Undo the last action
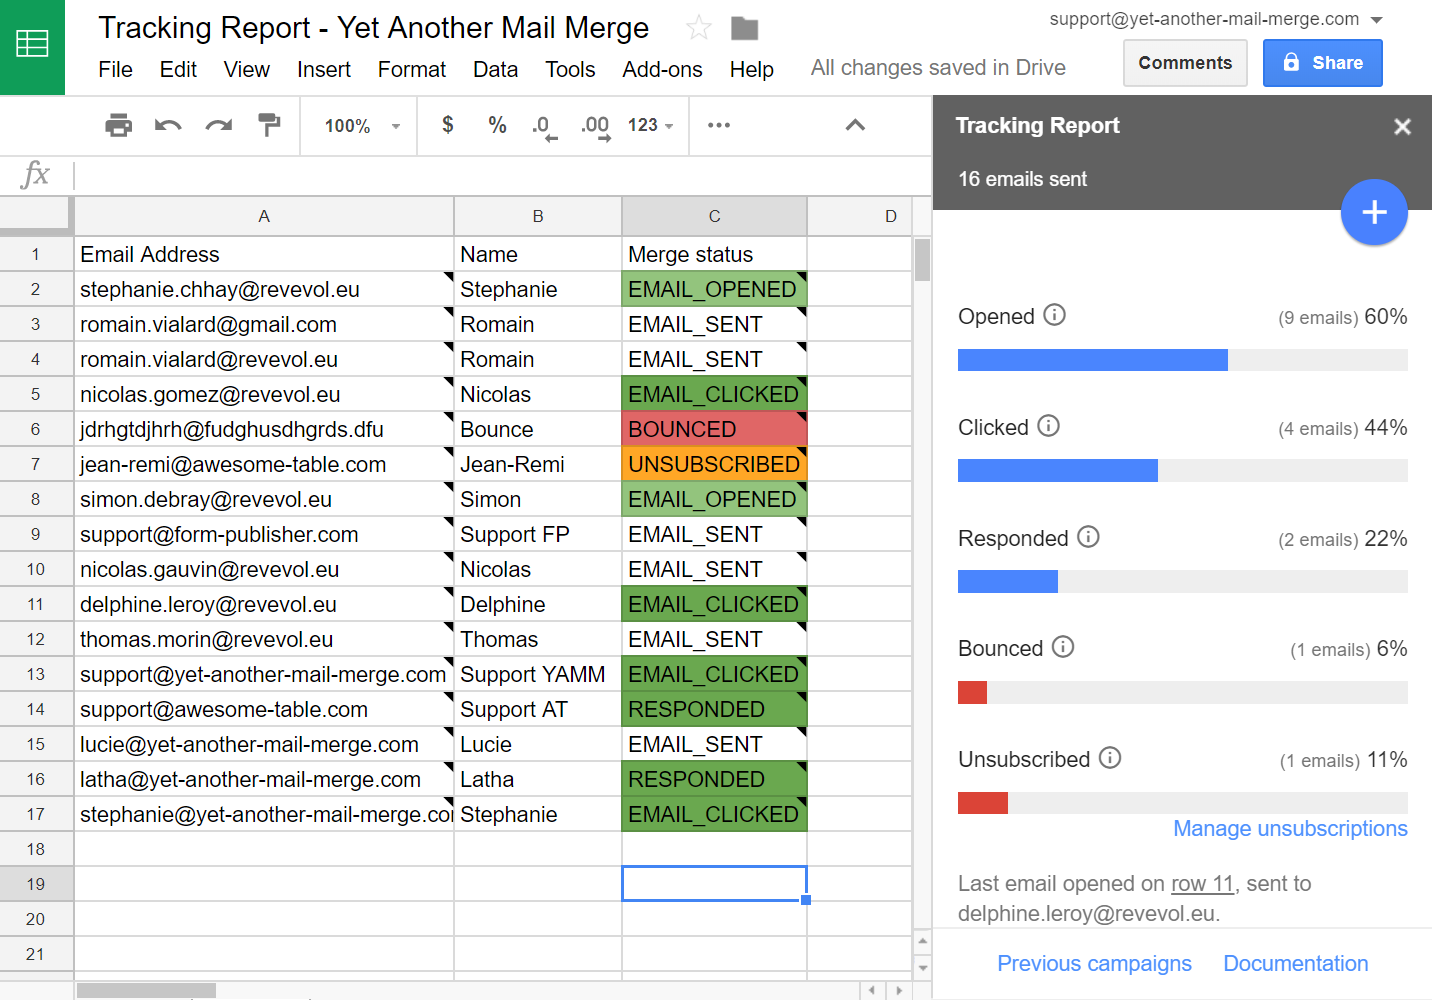1432x1000 pixels. pos(168,125)
